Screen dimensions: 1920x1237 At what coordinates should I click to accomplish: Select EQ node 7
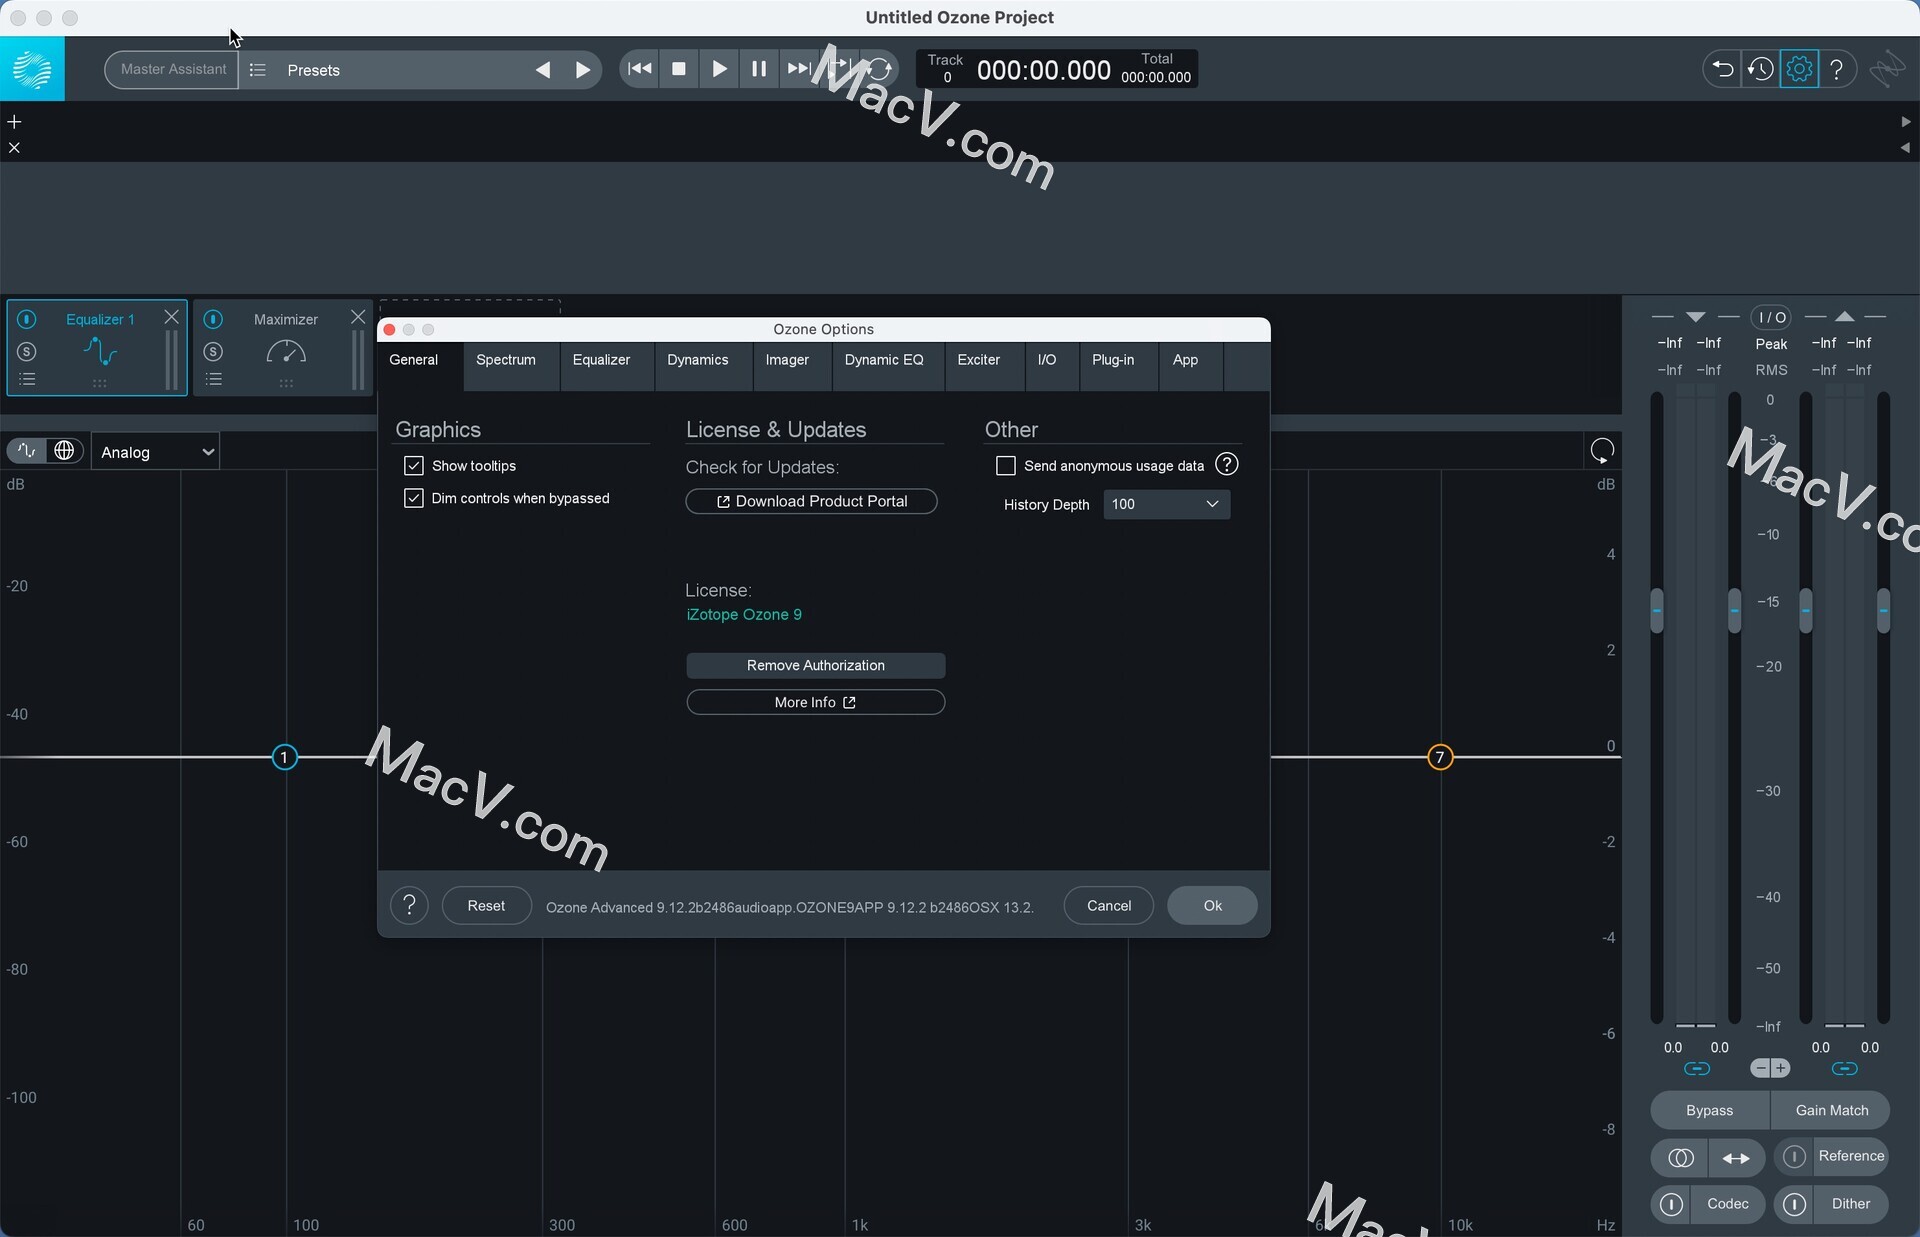point(1439,757)
